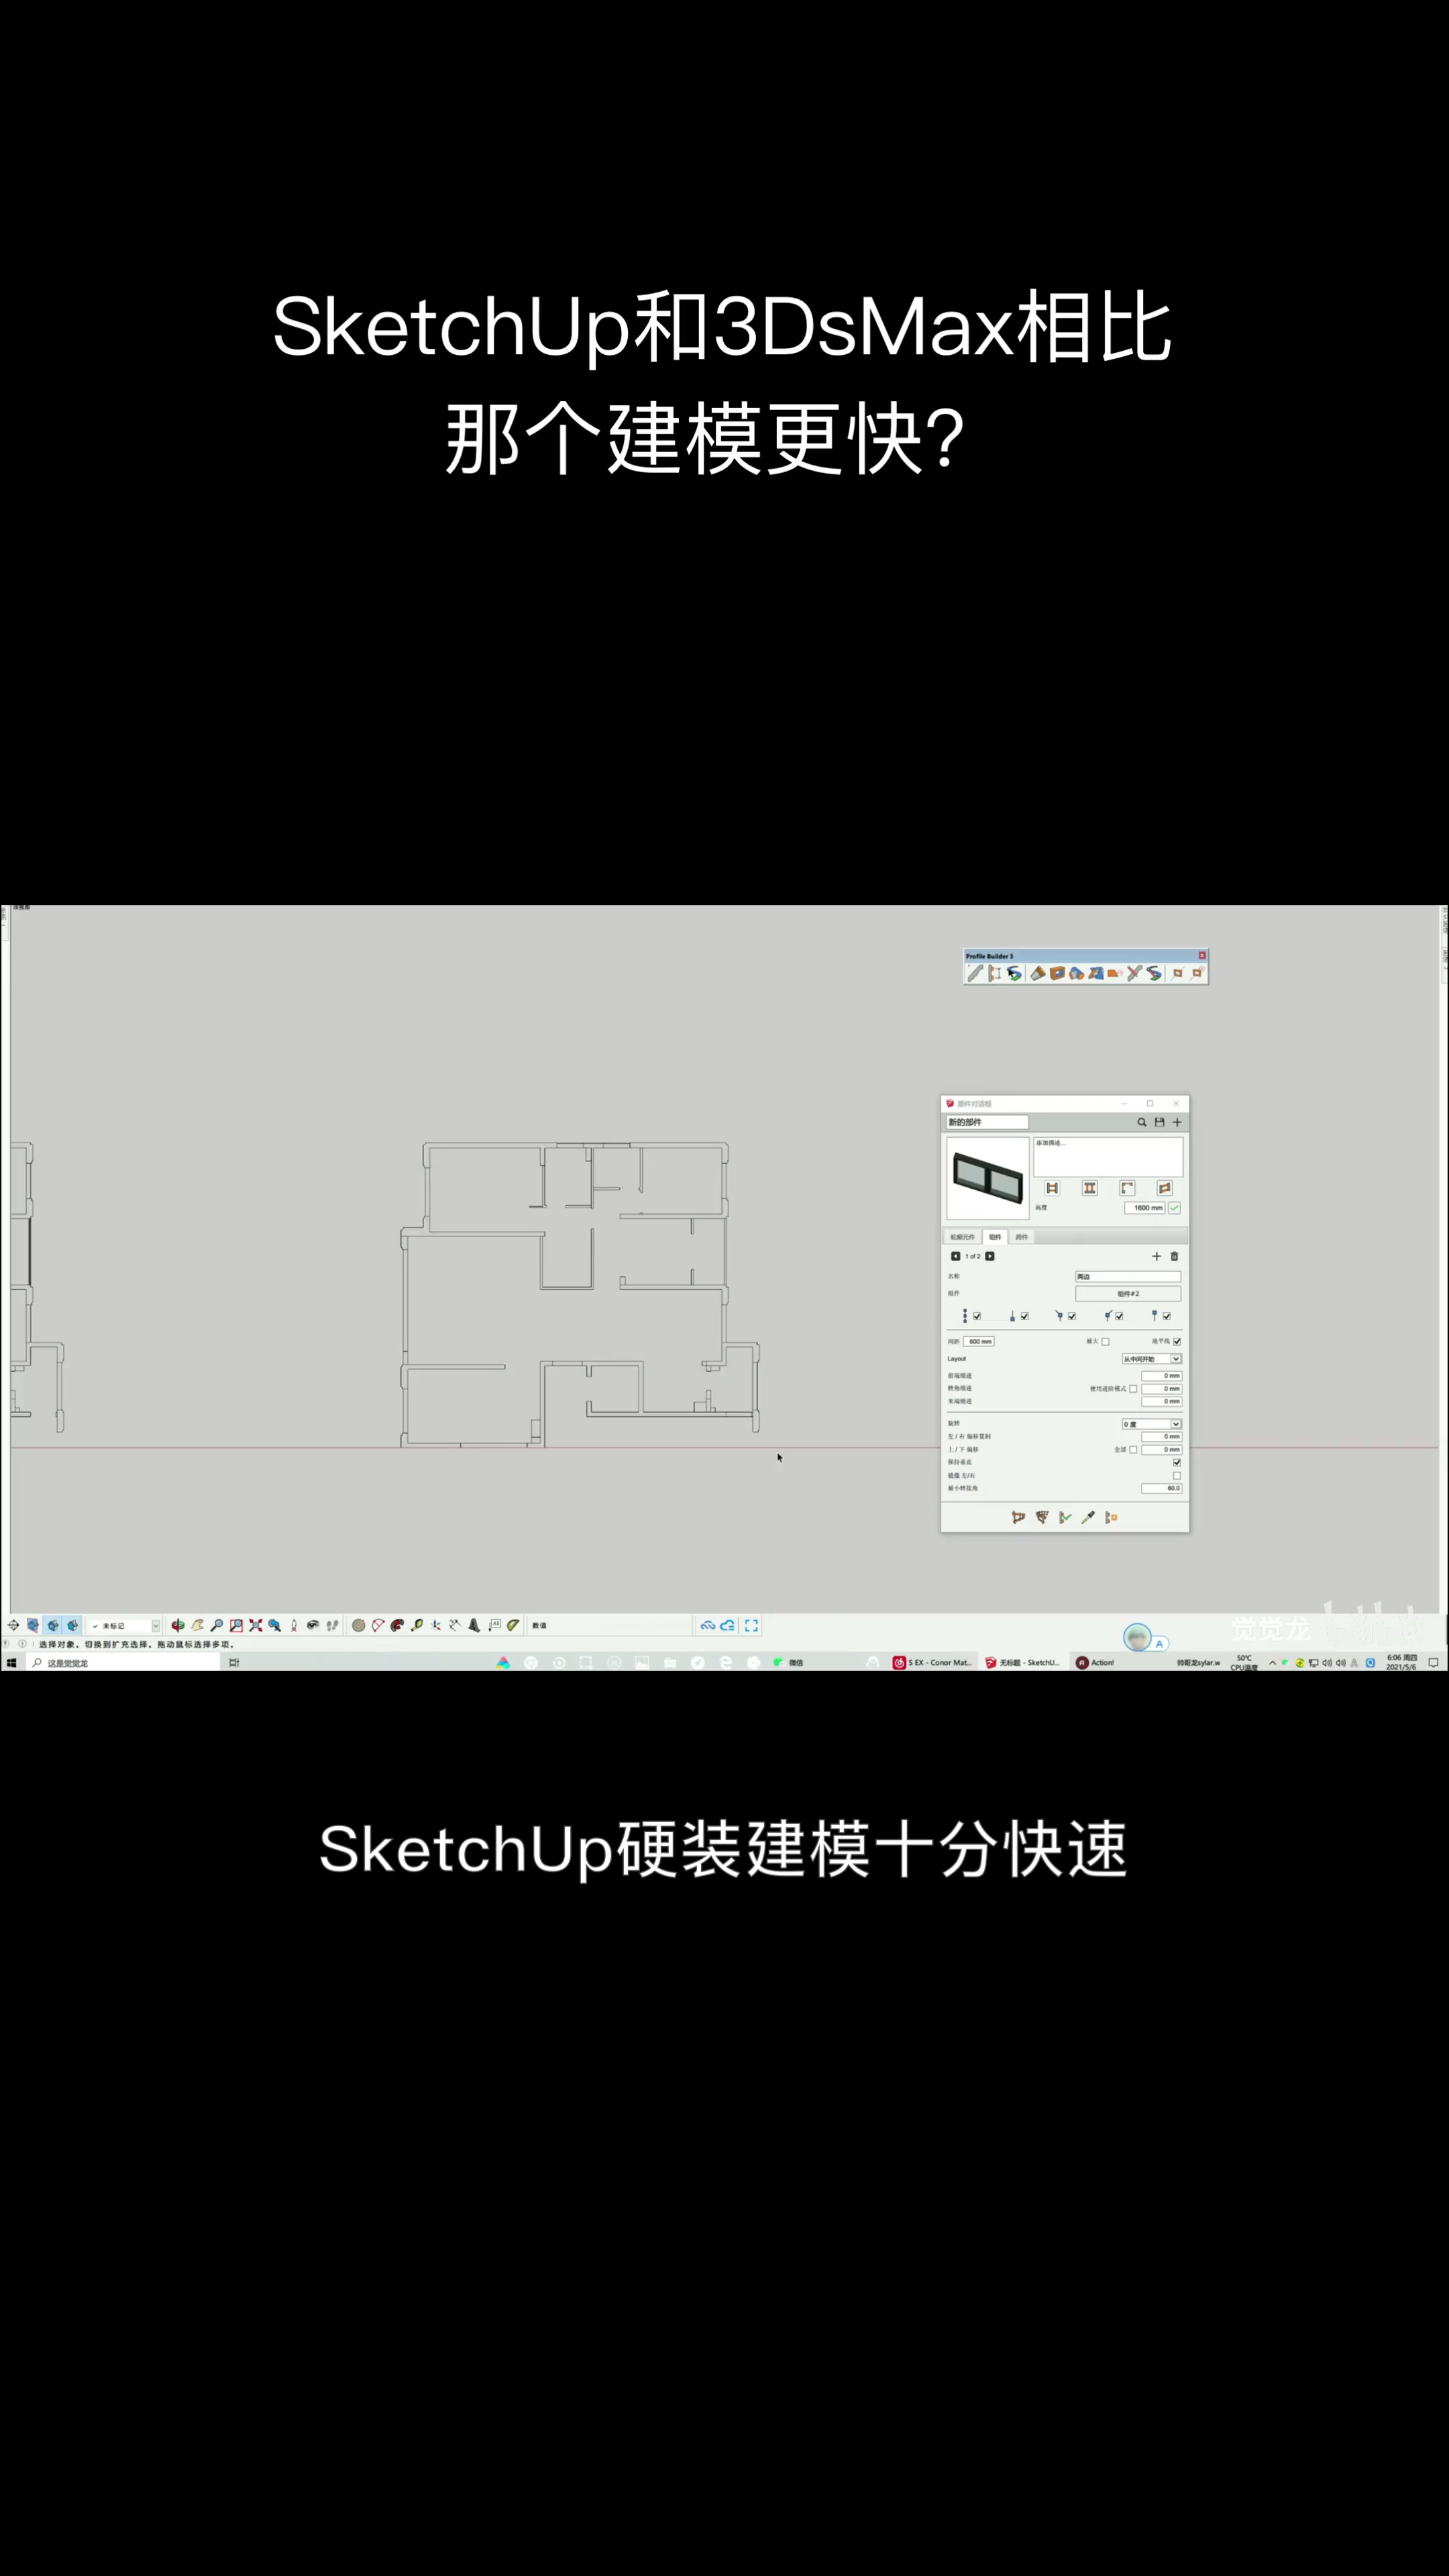The image size is (1449, 2576).
Task: Enable the 全部 checkbox
Action: (x=1133, y=1450)
